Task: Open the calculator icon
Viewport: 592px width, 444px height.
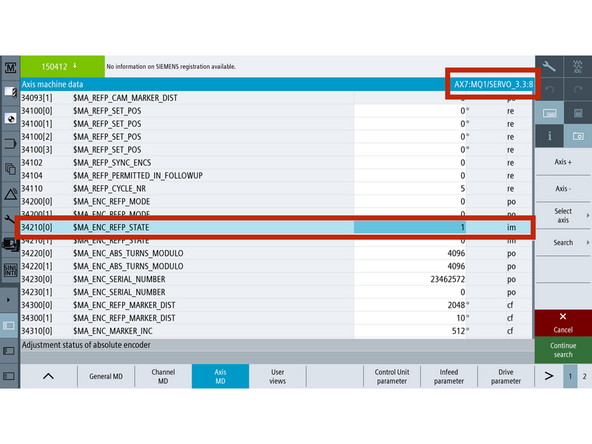Action: tap(578, 113)
